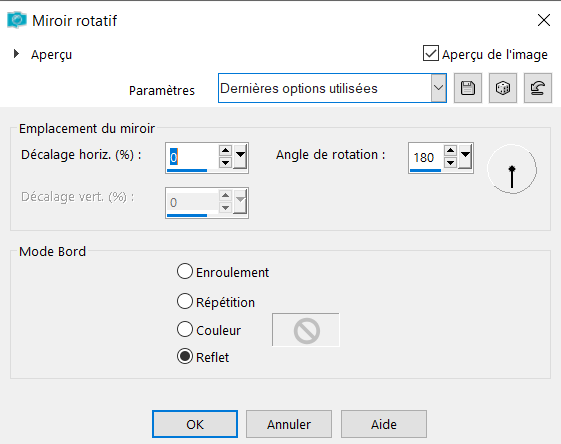Image resolution: width=561 pixels, height=444 pixels.
Task: Click the reset to default arrow icon
Action: (538, 88)
